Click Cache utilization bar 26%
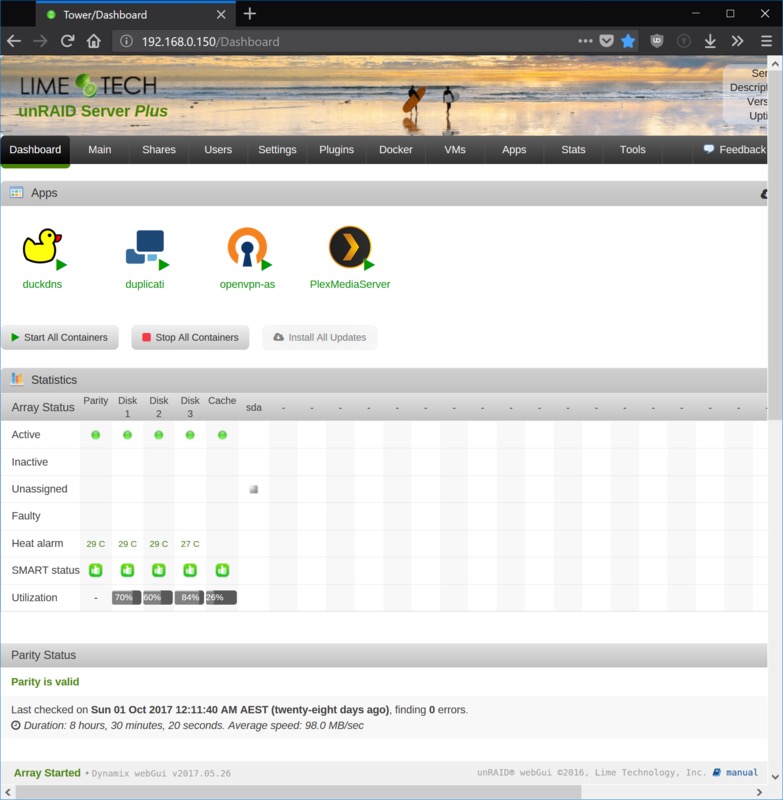 tap(221, 597)
